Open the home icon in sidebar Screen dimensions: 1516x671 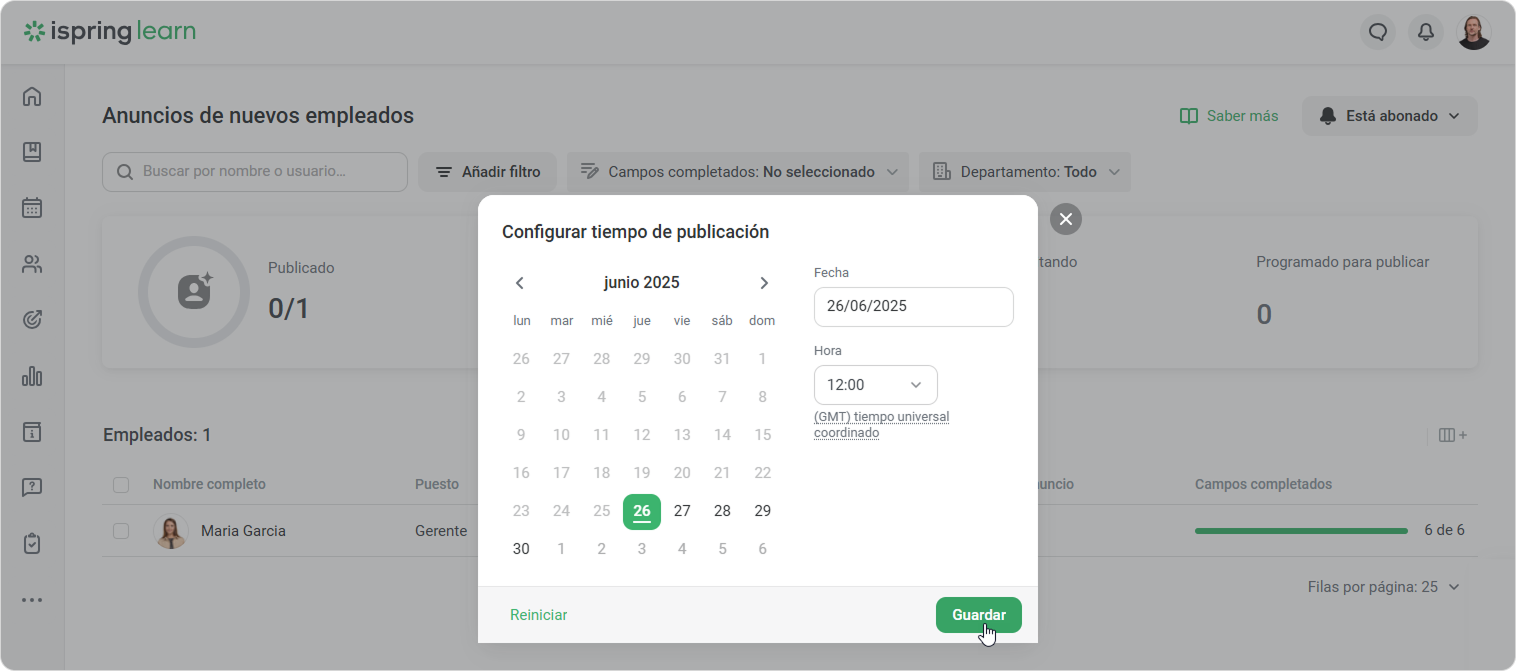(32, 97)
